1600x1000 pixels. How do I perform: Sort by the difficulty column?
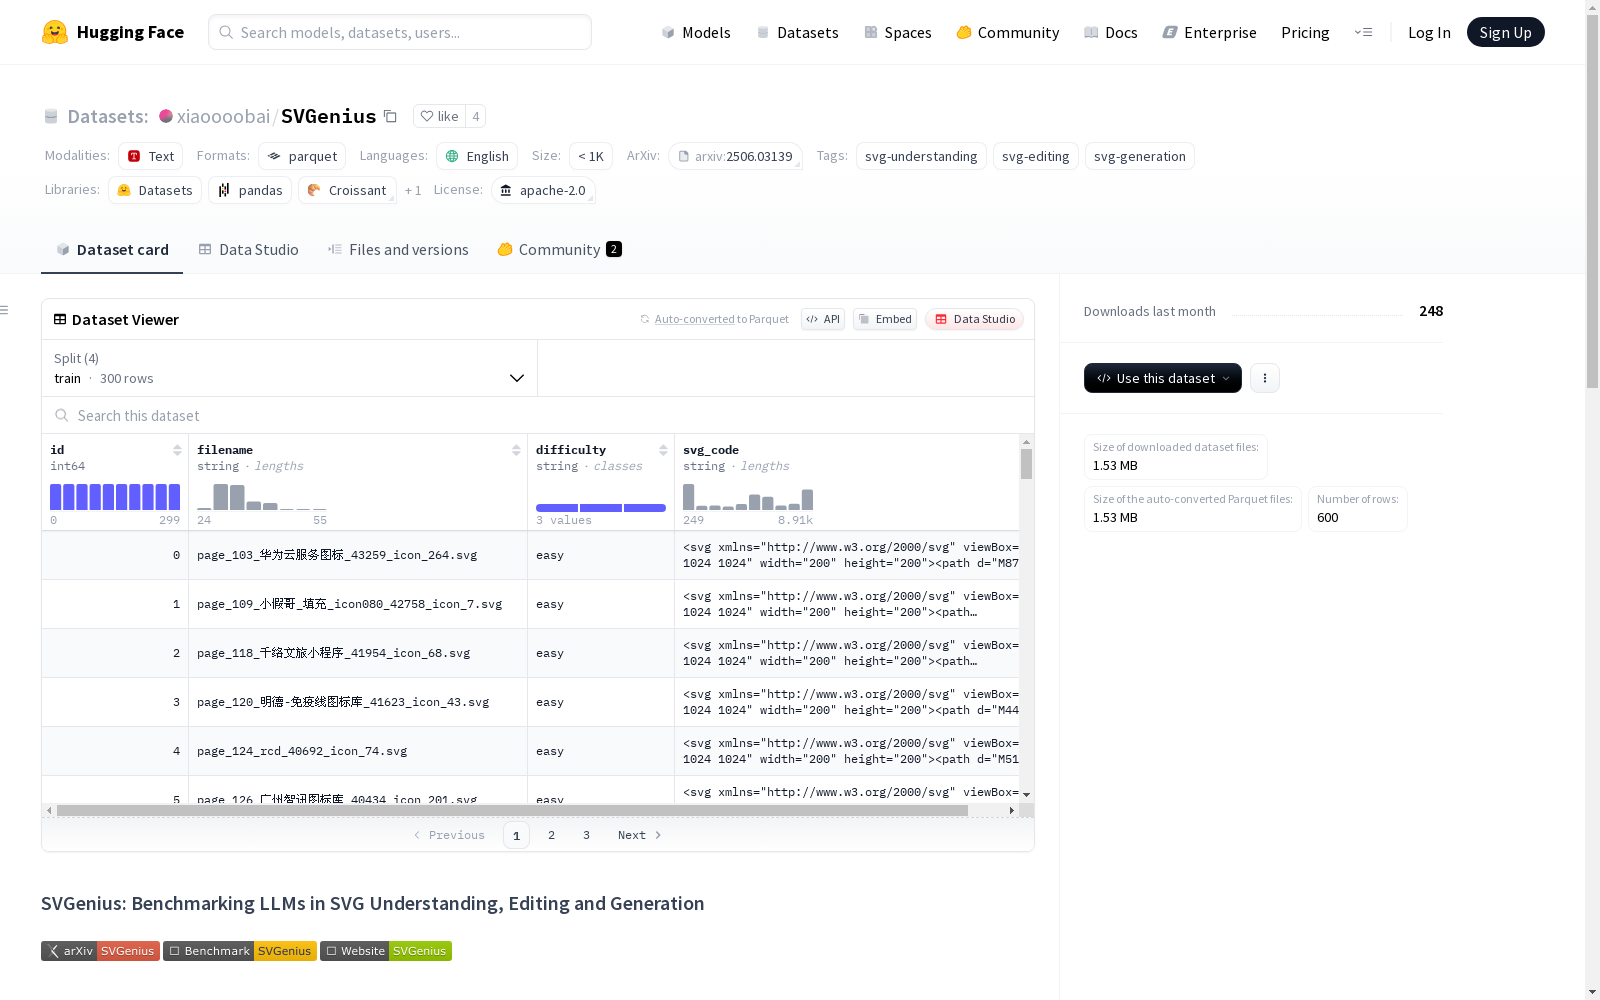663,450
